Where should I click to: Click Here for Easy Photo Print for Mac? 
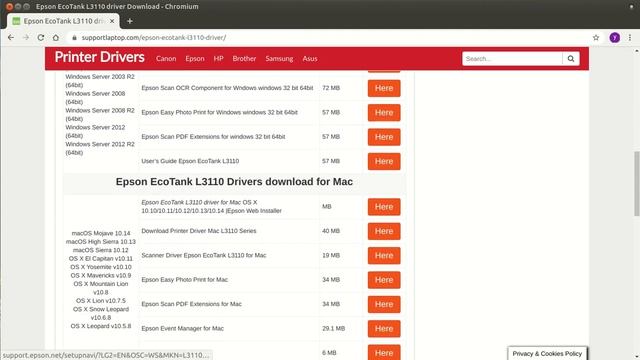pyautogui.click(x=384, y=280)
